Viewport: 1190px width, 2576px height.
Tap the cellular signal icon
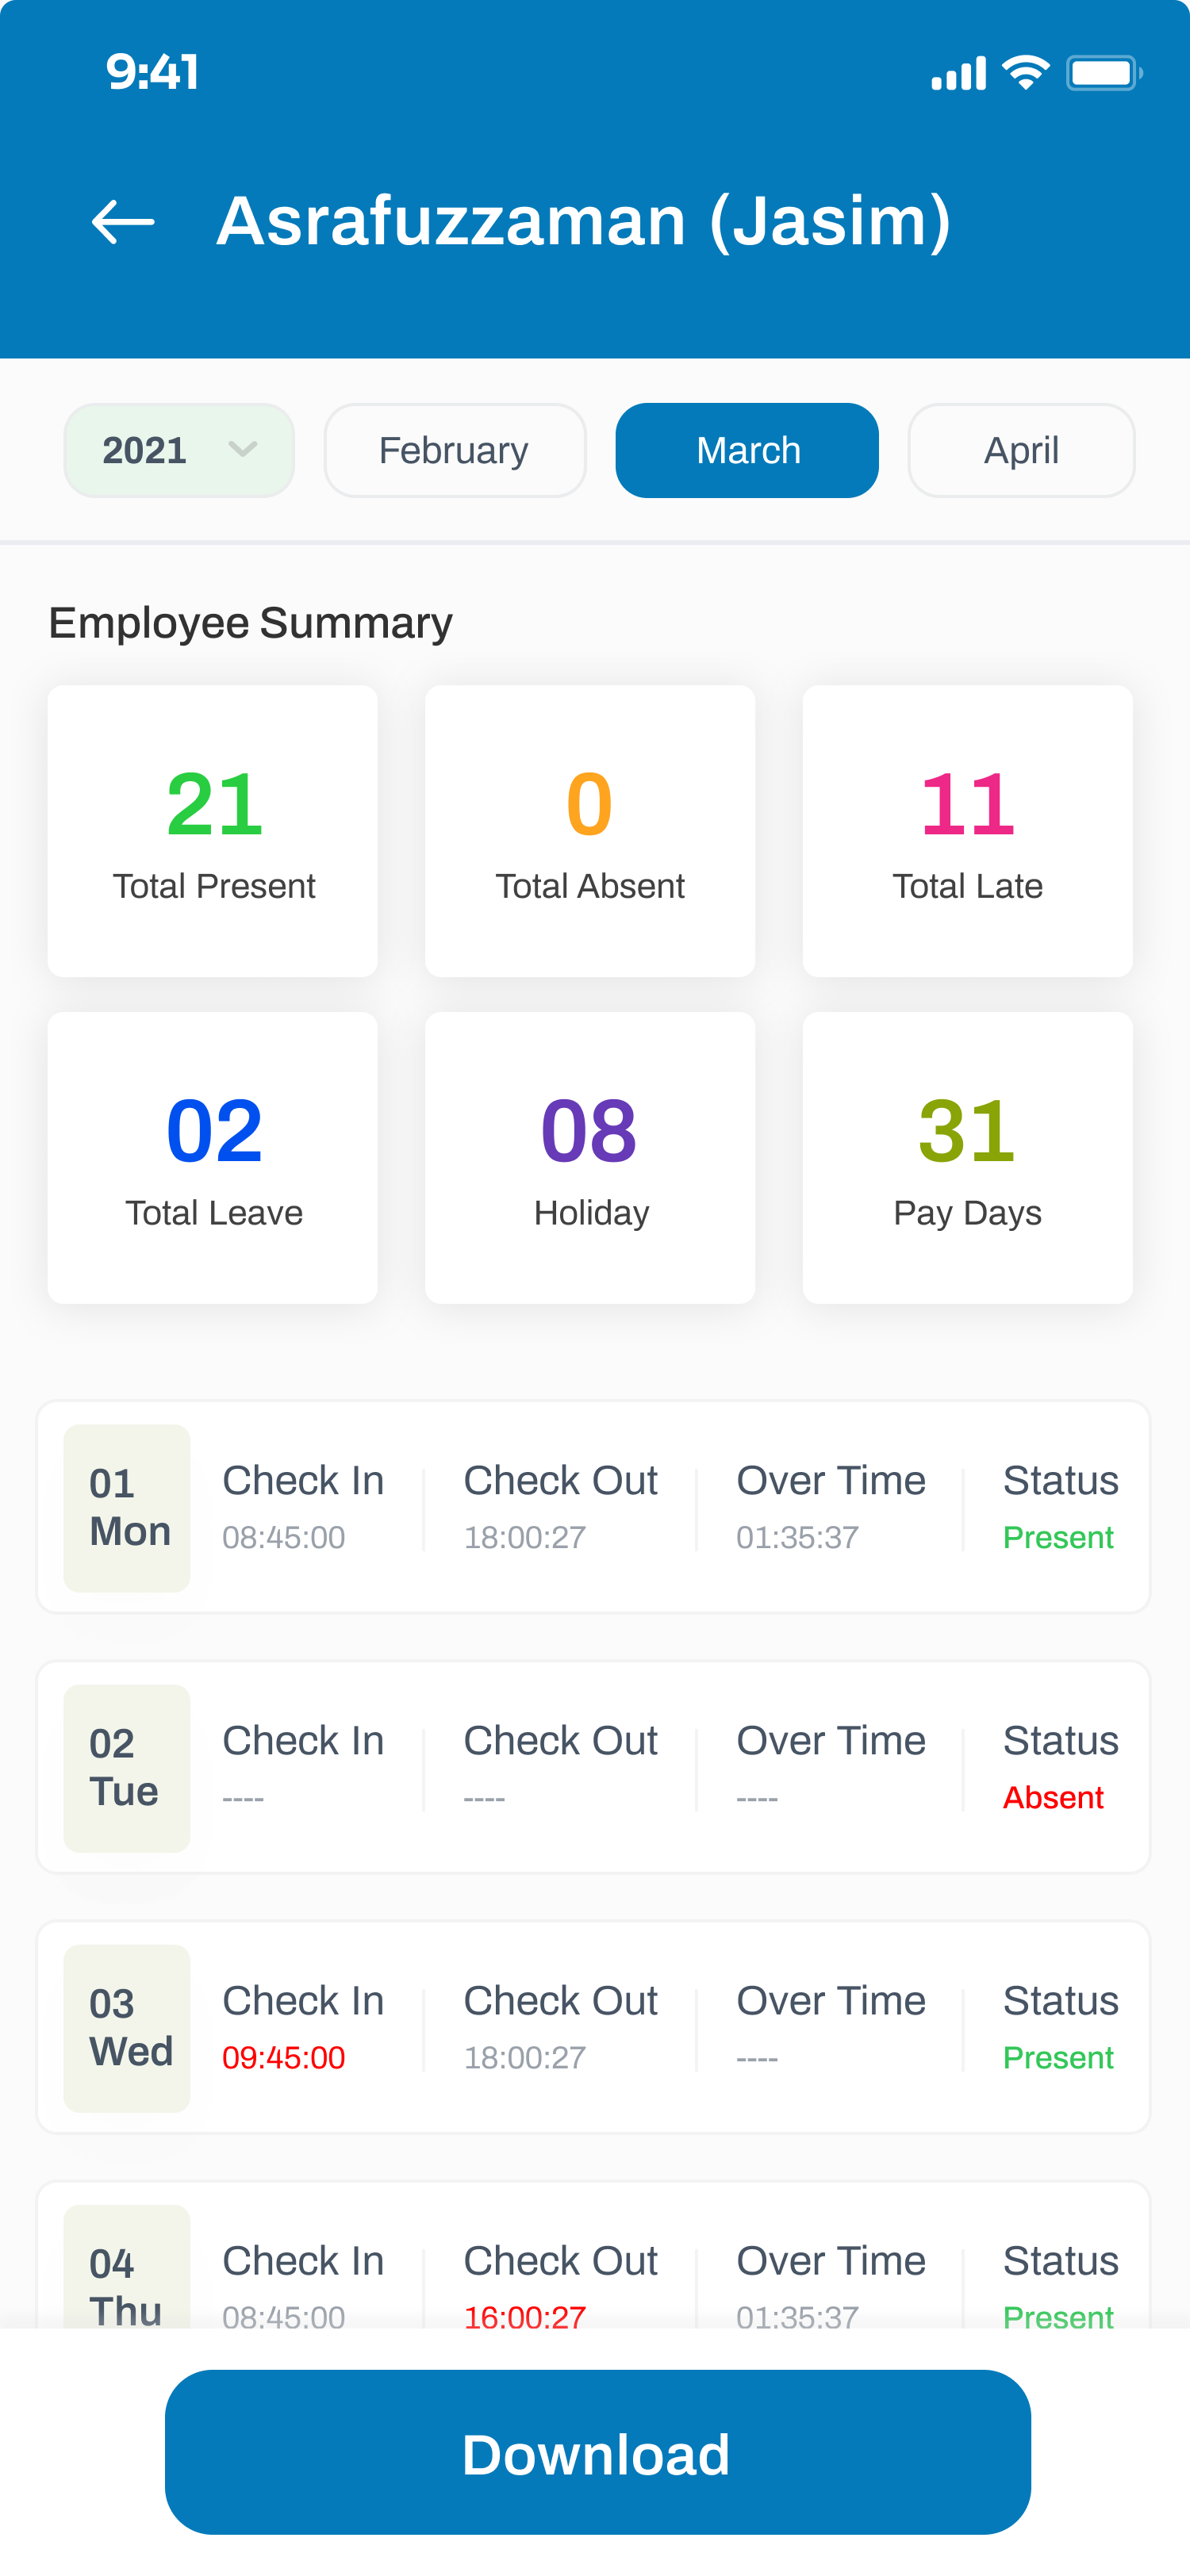(958, 74)
